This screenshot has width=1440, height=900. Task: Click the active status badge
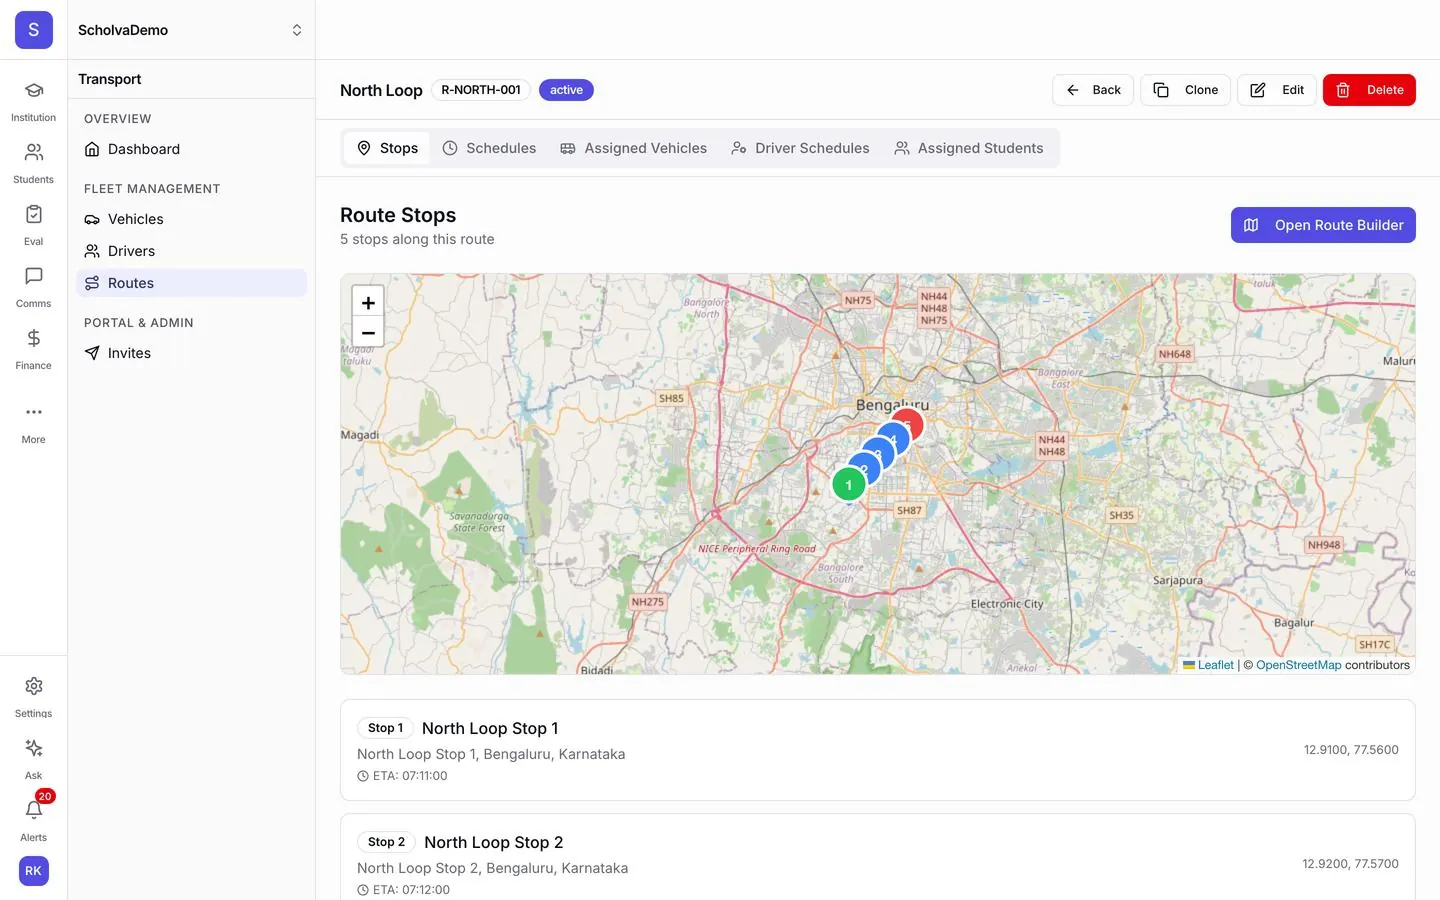pos(566,90)
